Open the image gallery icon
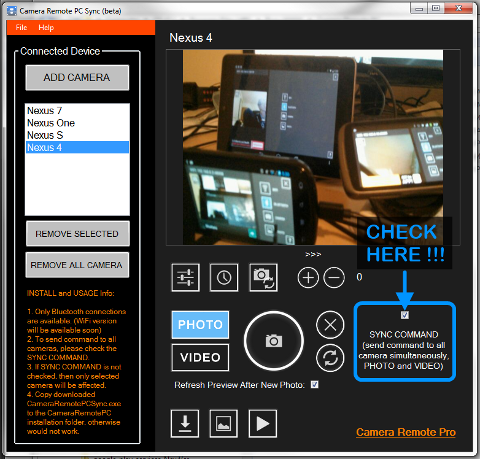Image resolution: width=480 pixels, height=459 pixels. pyautogui.click(x=224, y=424)
